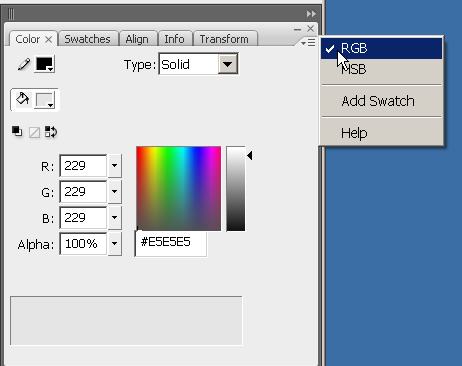
Task: Click the Alpha 100% field
Action: point(83,244)
